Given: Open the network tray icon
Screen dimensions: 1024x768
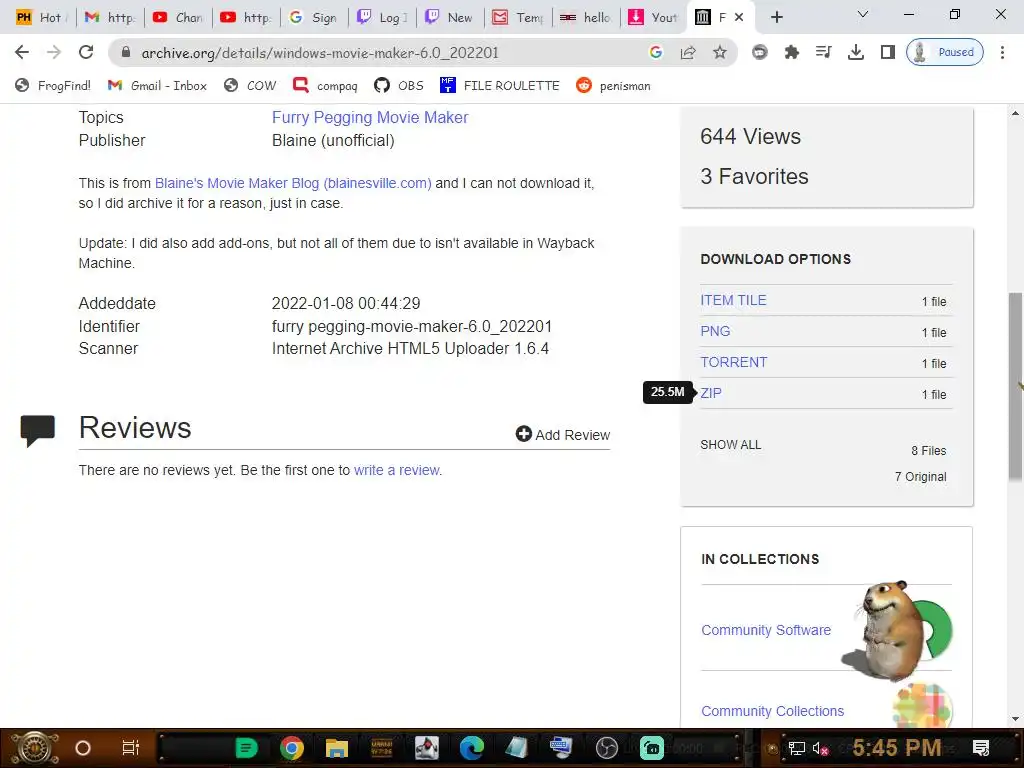Looking at the screenshot, I should coord(797,748).
